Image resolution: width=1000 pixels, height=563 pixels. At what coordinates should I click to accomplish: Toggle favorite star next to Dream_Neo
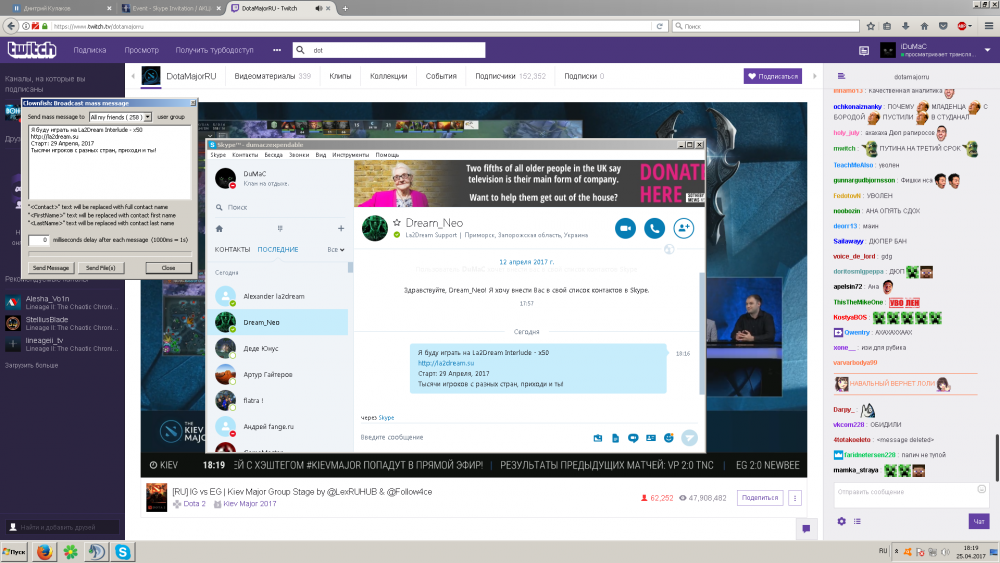[397, 222]
